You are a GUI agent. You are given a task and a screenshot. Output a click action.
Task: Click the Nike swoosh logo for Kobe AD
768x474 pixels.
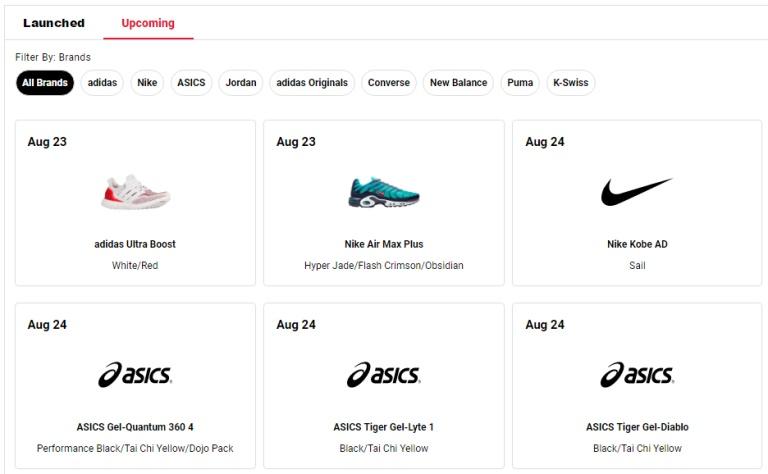[x=637, y=191]
